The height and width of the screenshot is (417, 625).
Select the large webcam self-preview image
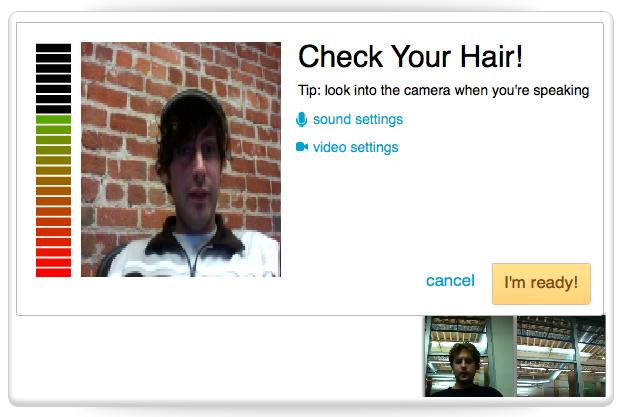point(181,159)
